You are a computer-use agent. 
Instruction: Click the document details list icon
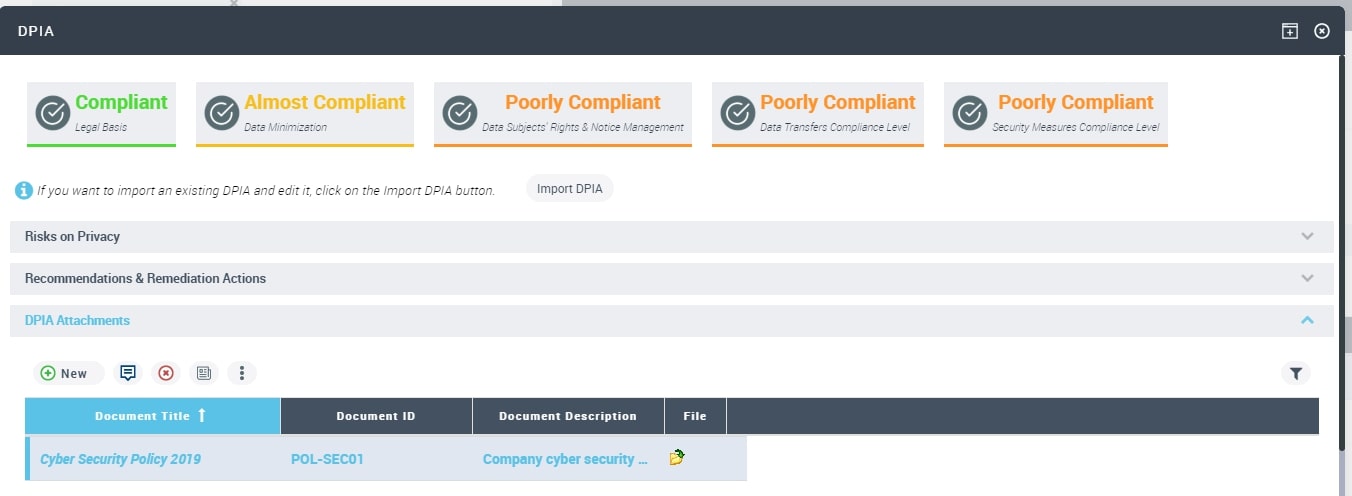(204, 373)
